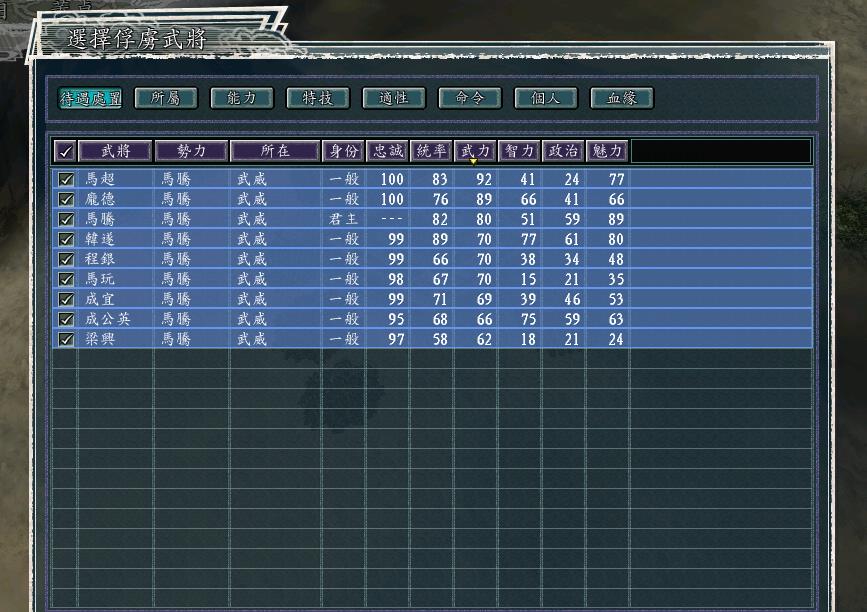This screenshot has height=612, width=867.
Task: Switch to the 特技 tab
Action: [x=318, y=98]
